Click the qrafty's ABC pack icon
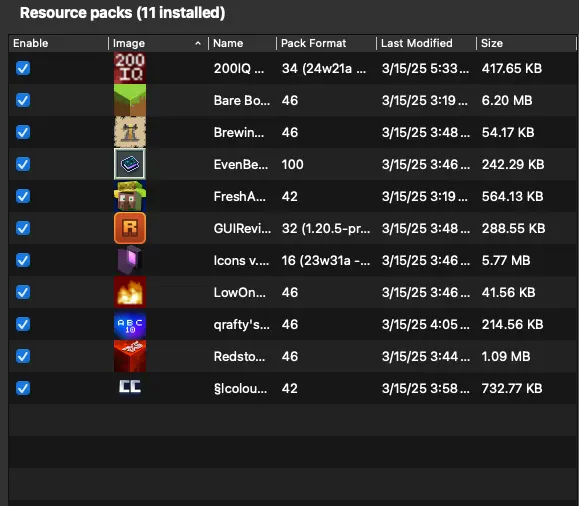 [130, 324]
